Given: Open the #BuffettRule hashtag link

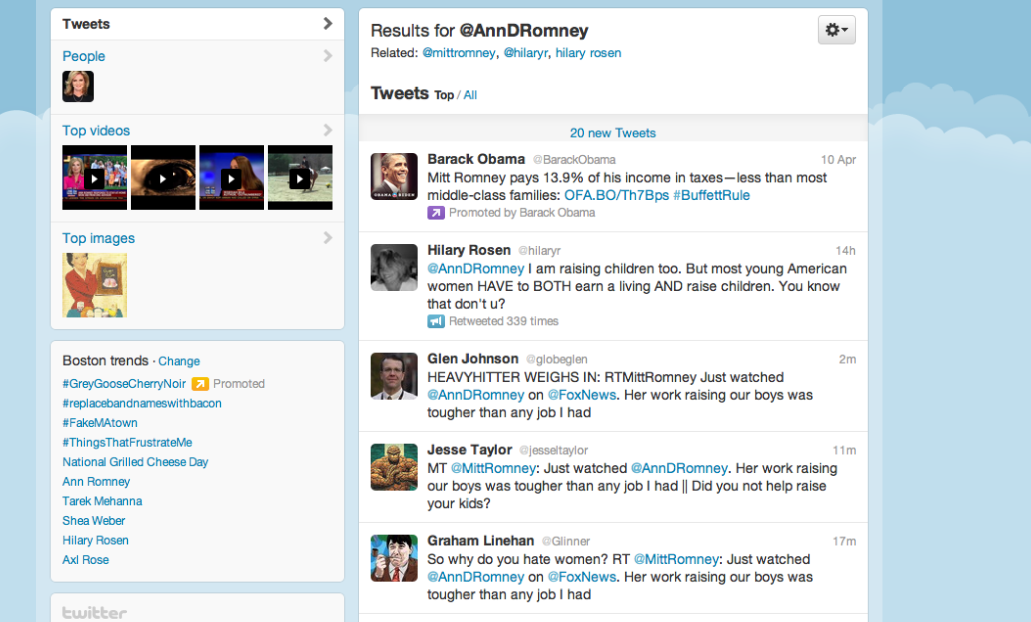Looking at the screenshot, I should click(711, 195).
